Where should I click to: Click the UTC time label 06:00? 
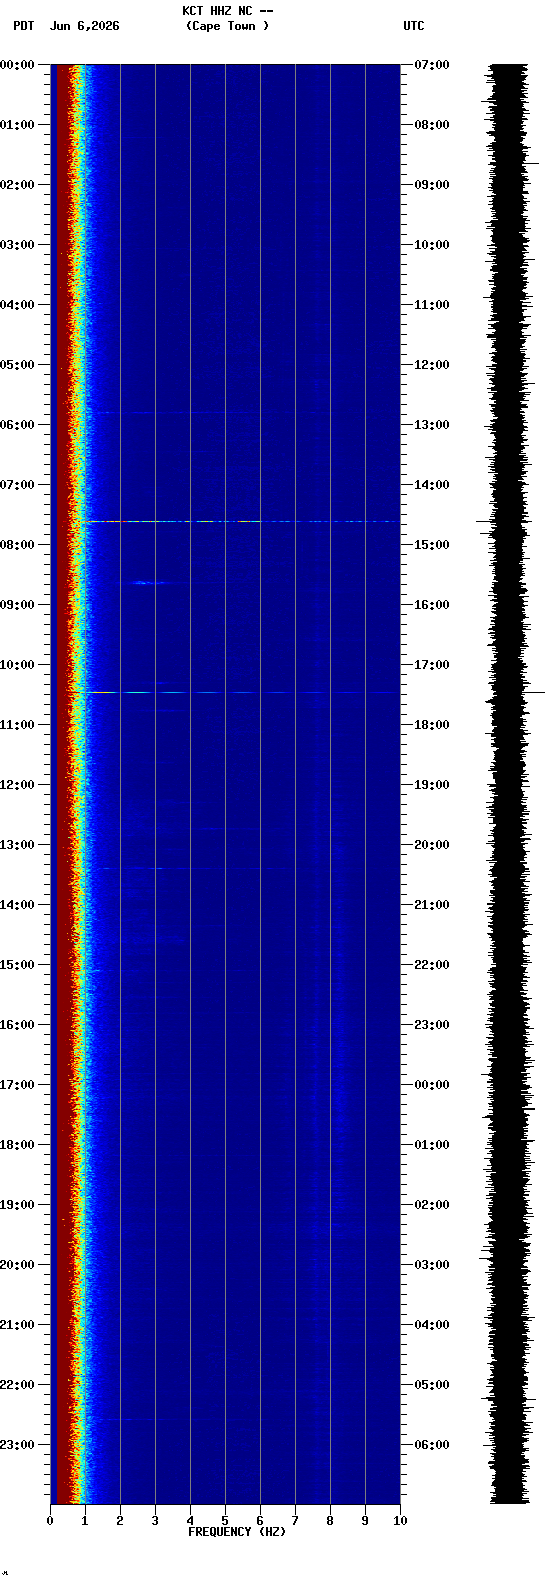coord(432,1445)
